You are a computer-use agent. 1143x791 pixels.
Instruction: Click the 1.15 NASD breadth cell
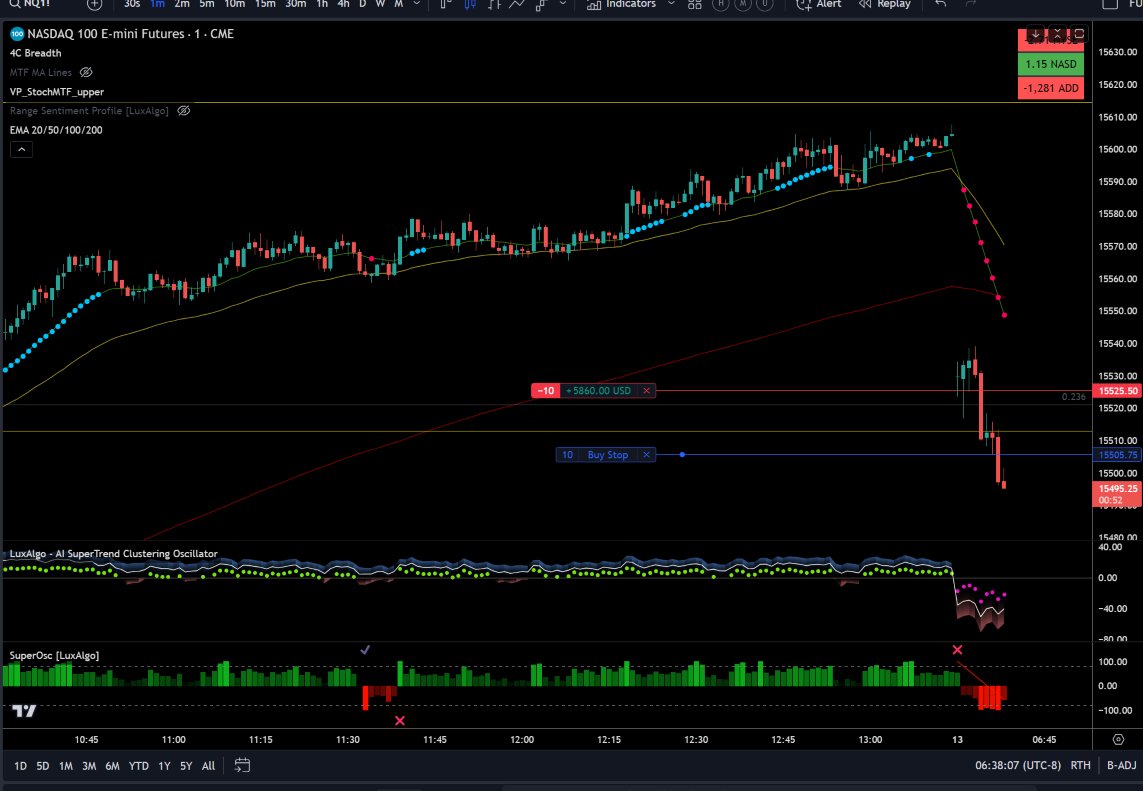[x=1050, y=64]
